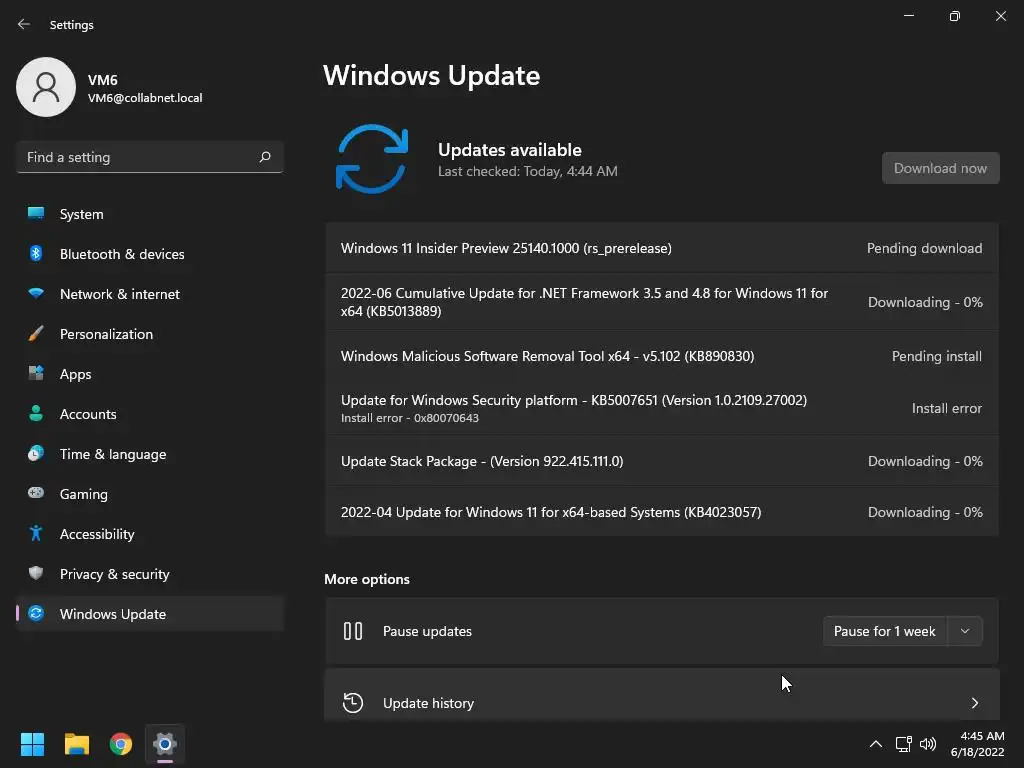Click the volume speaker tray icon
The image size is (1024, 768).
click(927, 744)
